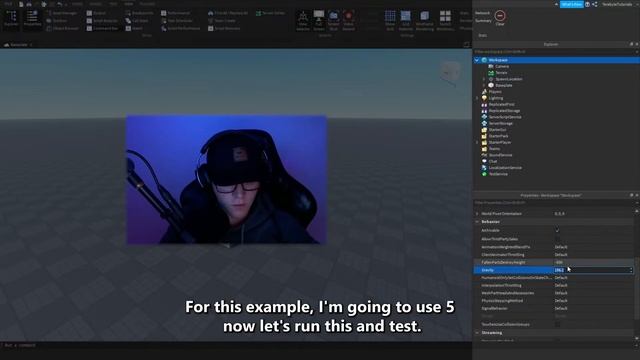The image size is (640, 360).
Task: Open the Asset Manager
Action: (61, 13)
